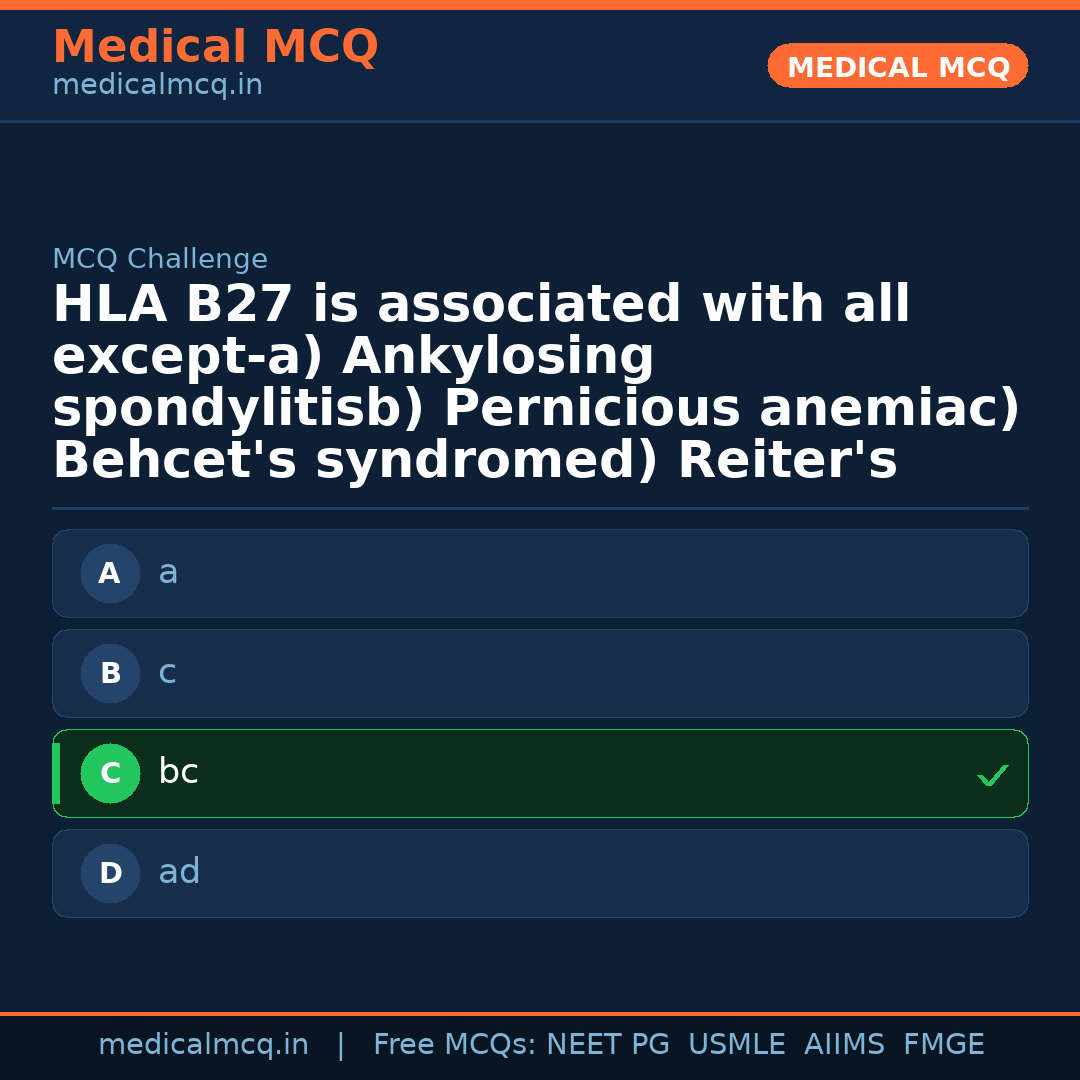The width and height of the screenshot is (1080, 1080).
Task: Click NEET PG in the footer
Action: coord(608,1045)
